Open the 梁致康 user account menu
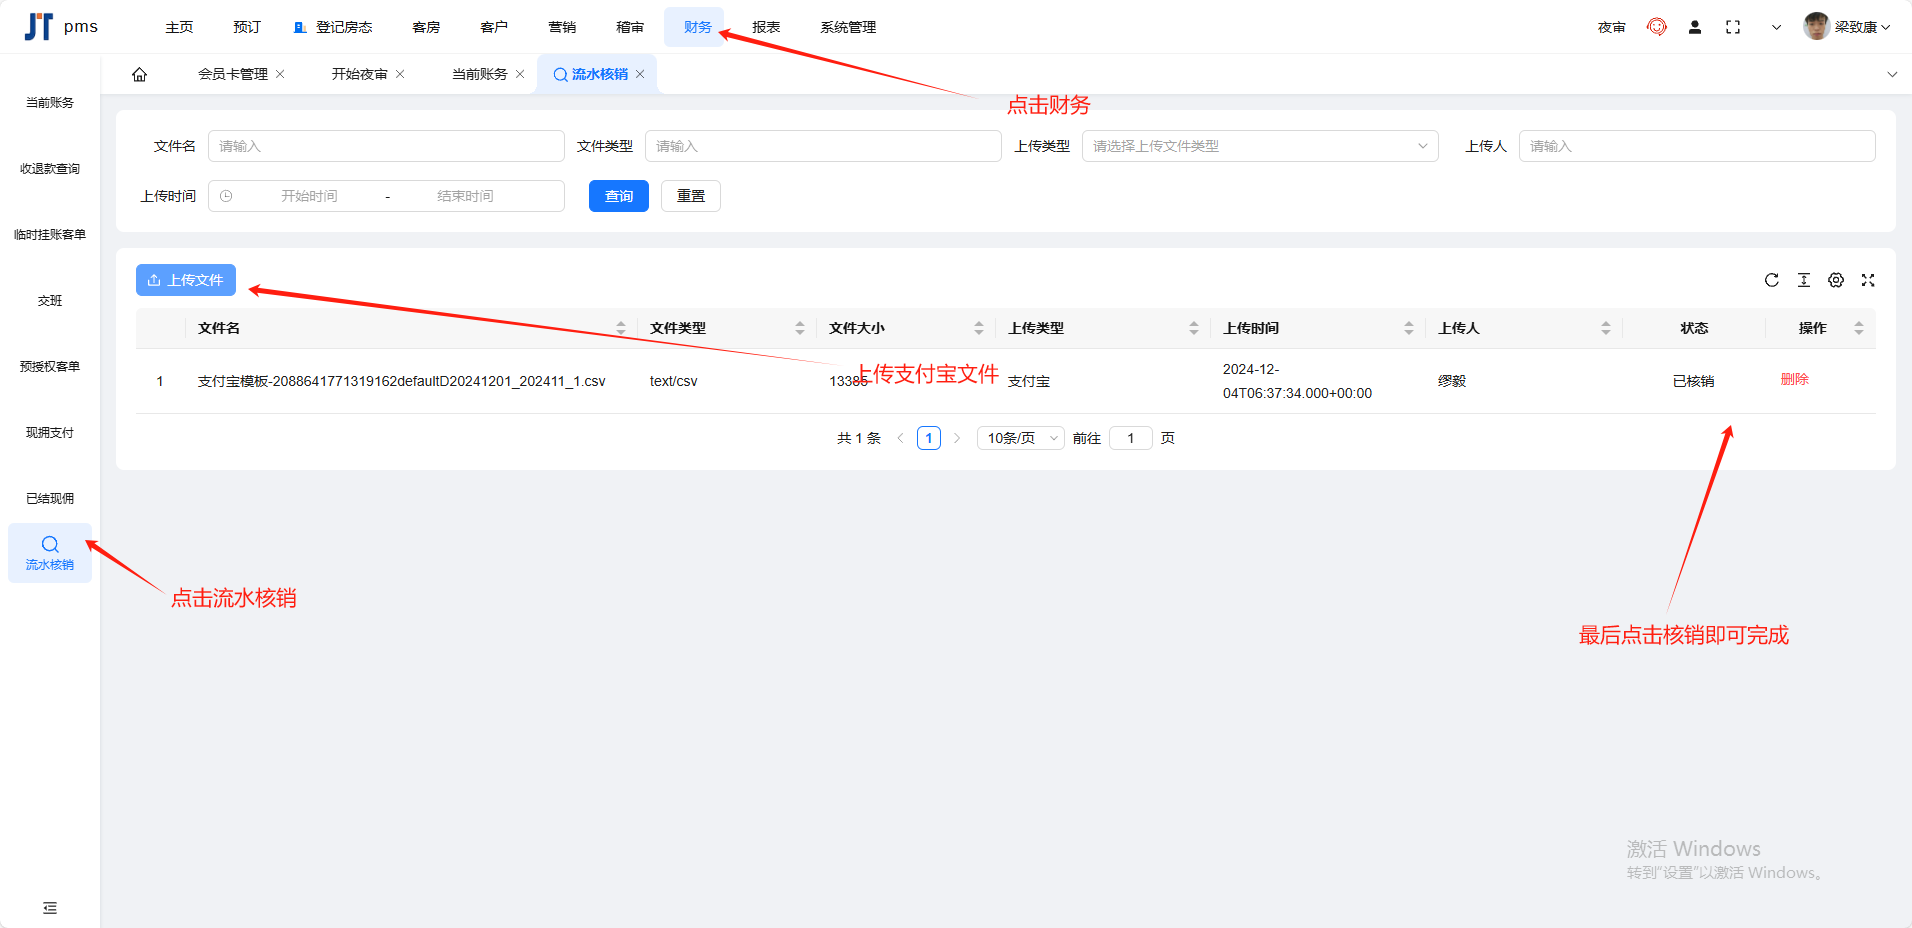The height and width of the screenshot is (928, 1912). [x=1846, y=27]
